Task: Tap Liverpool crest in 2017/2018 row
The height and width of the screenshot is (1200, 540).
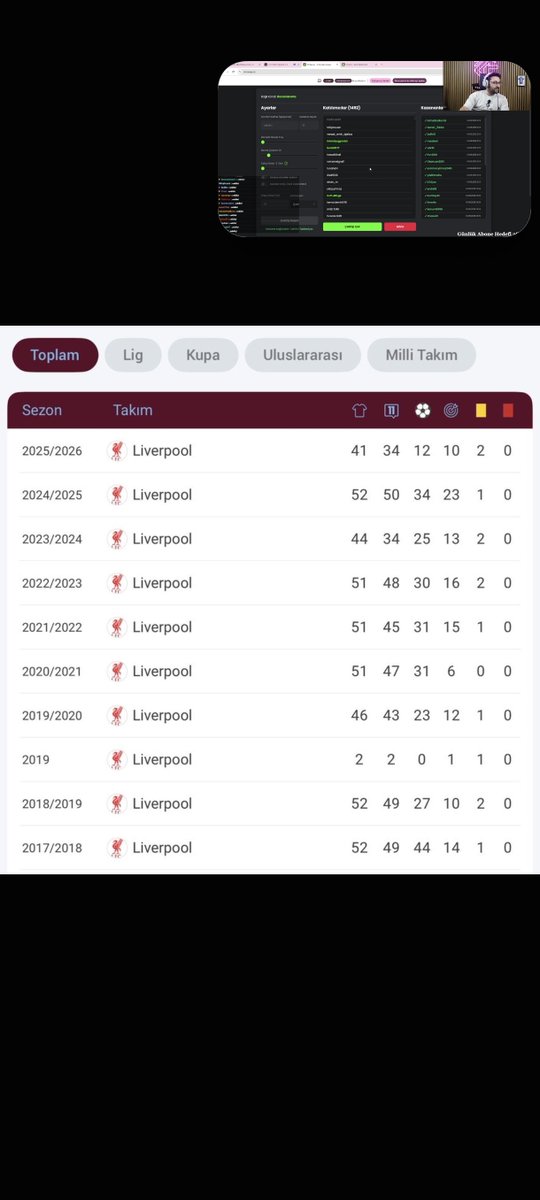Action: pos(117,848)
